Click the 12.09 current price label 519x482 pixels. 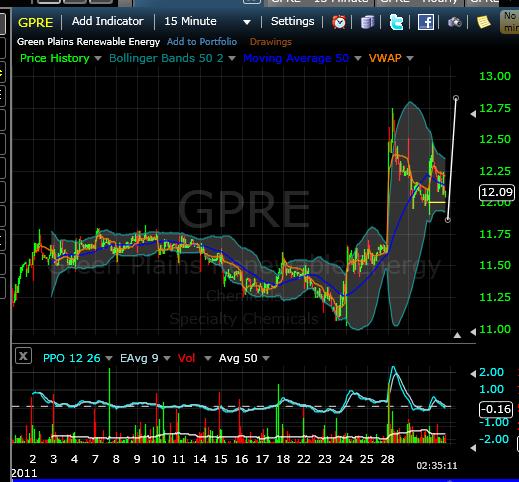[x=497, y=192]
